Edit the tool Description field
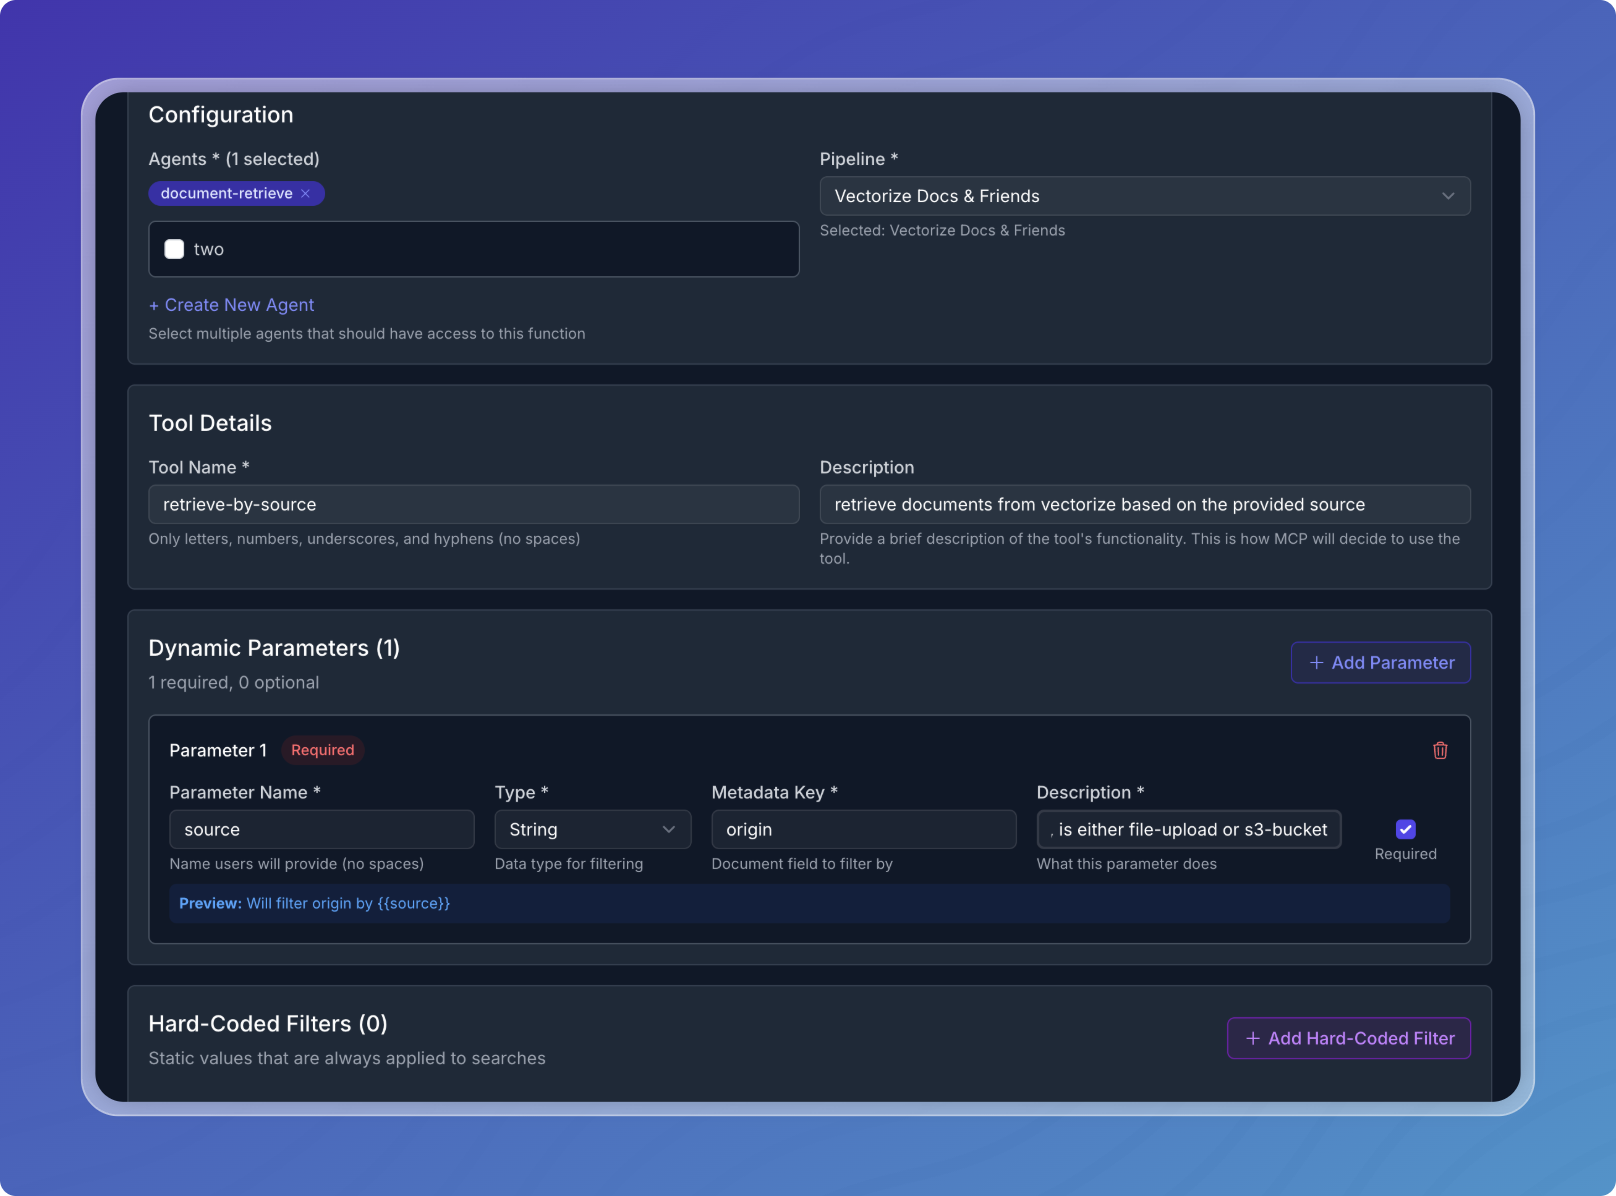The height and width of the screenshot is (1196, 1616). (1145, 505)
